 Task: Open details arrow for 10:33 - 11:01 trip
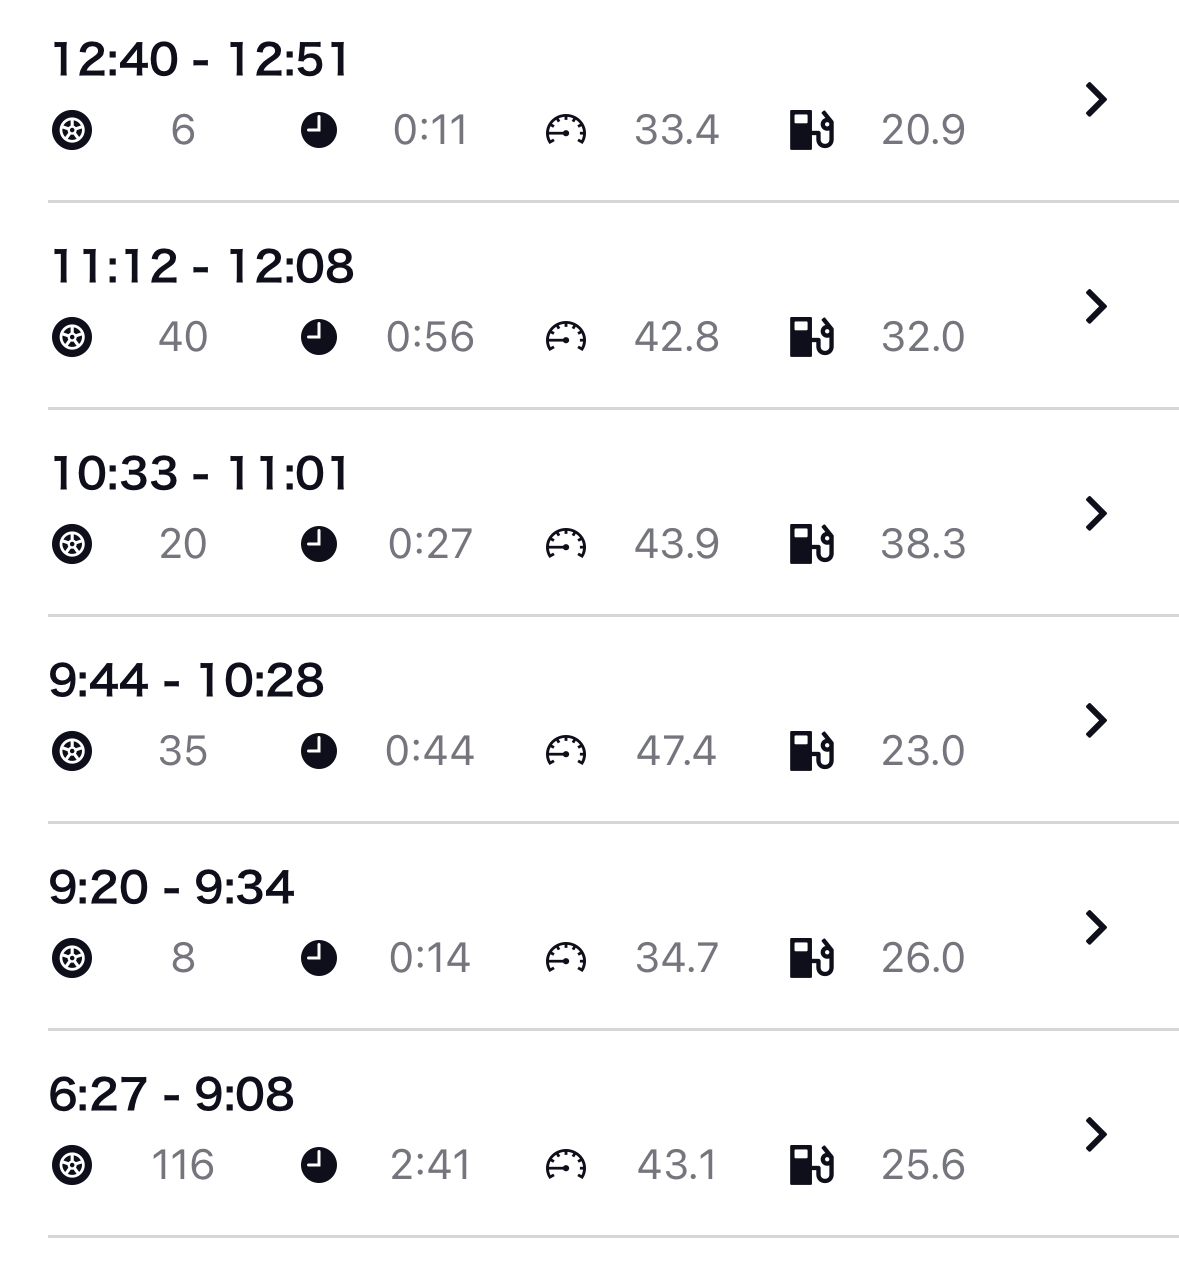click(x=1096, y=513)
